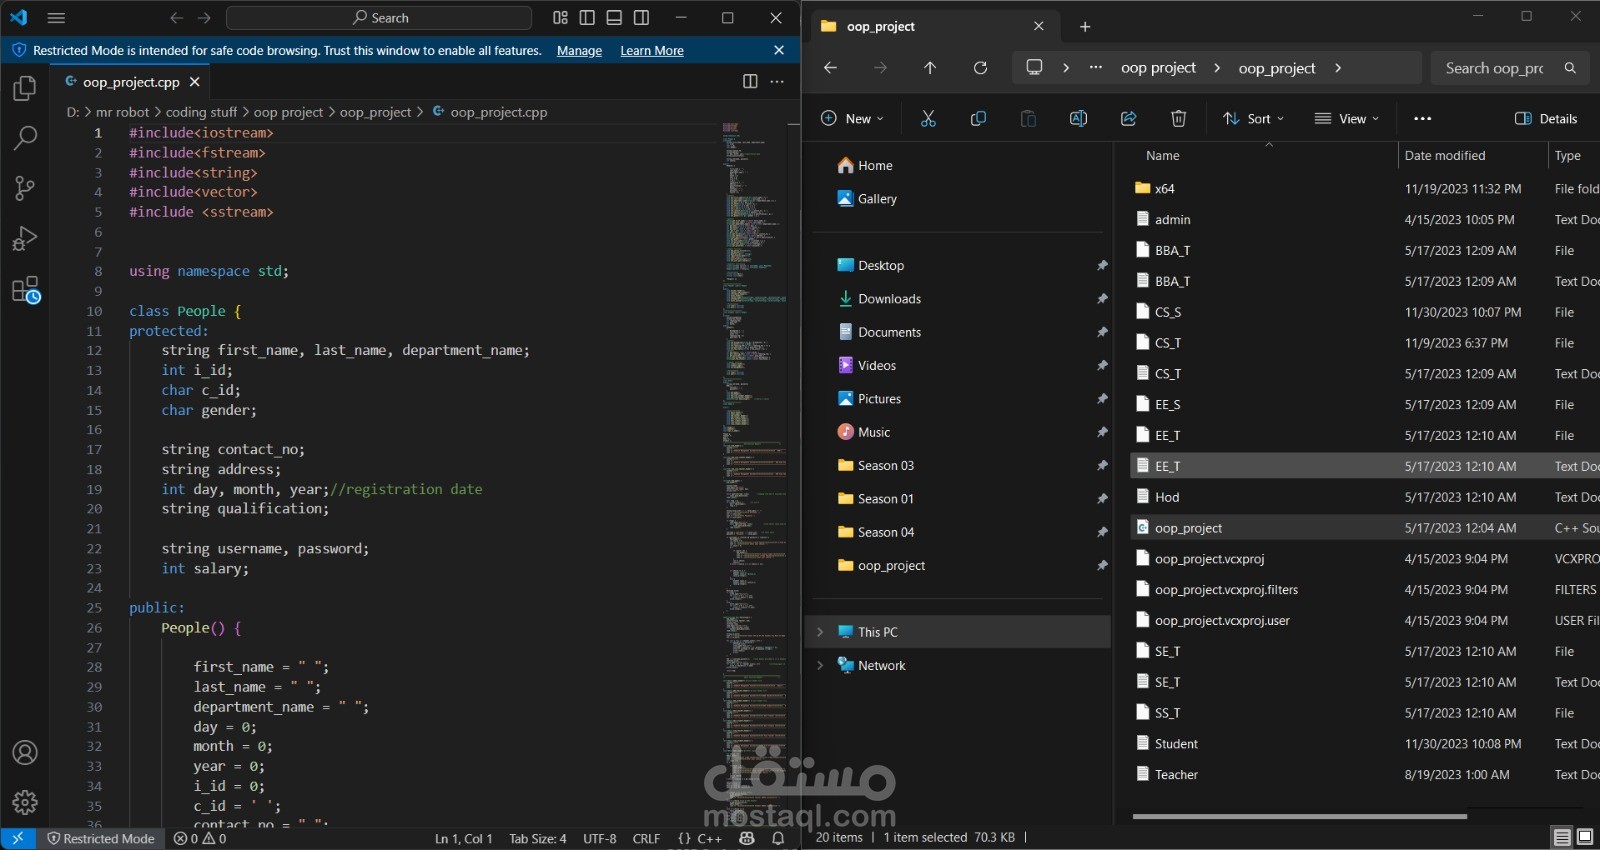Select the oop_project.cpp editor tab
Image resolution: width=1600 pixels, height=850 pixels.
[x=131, y=82]
